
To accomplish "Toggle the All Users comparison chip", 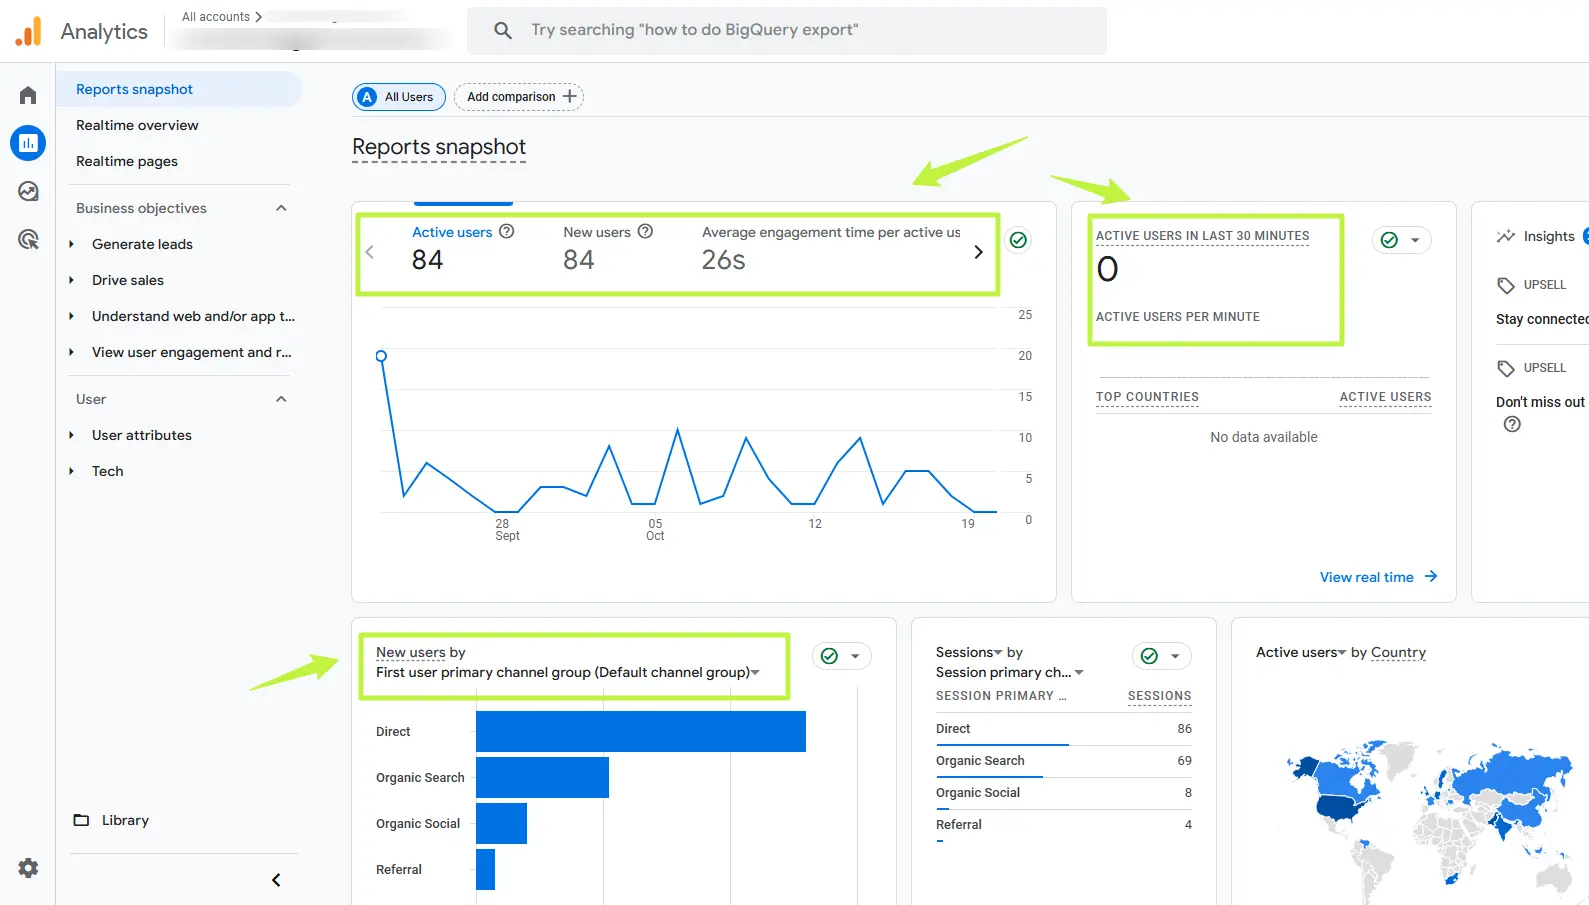I will [x=399, y=97].
